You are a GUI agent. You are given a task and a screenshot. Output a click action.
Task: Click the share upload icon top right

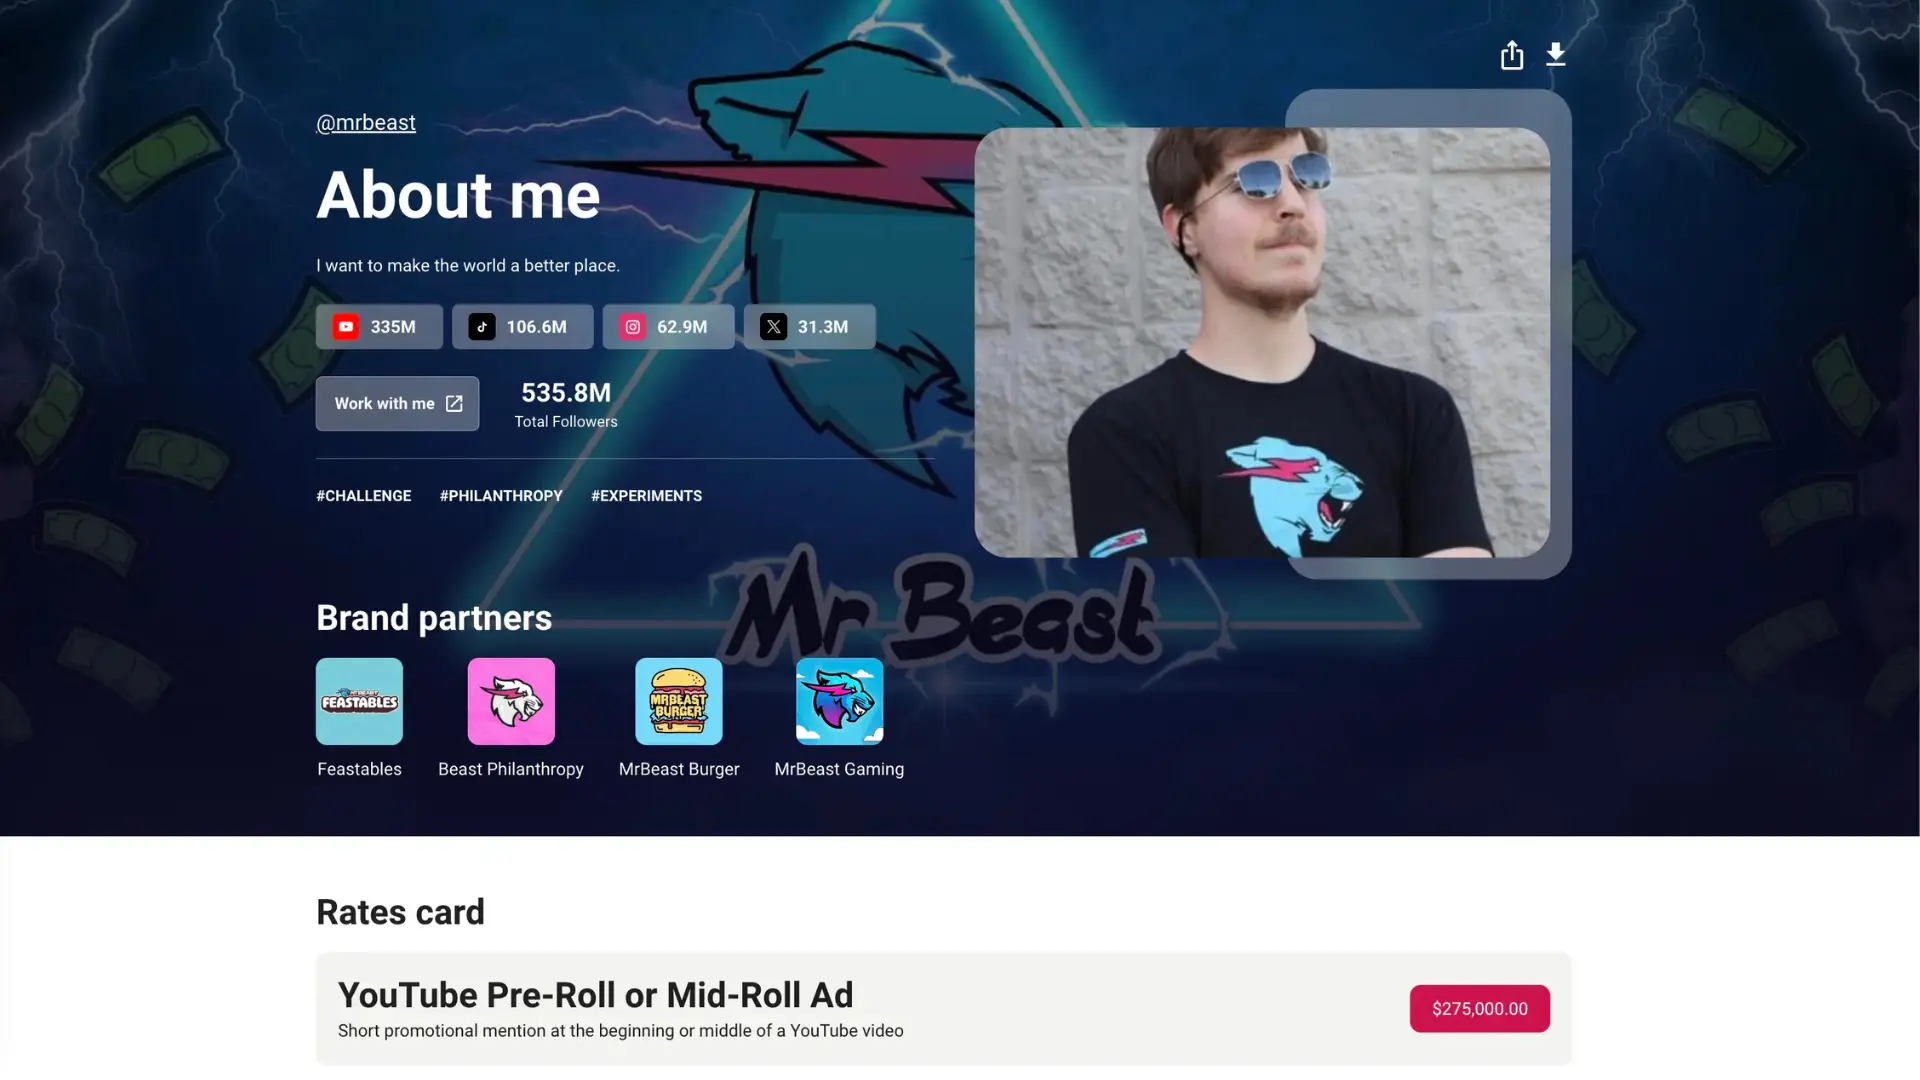[1511, 55]
